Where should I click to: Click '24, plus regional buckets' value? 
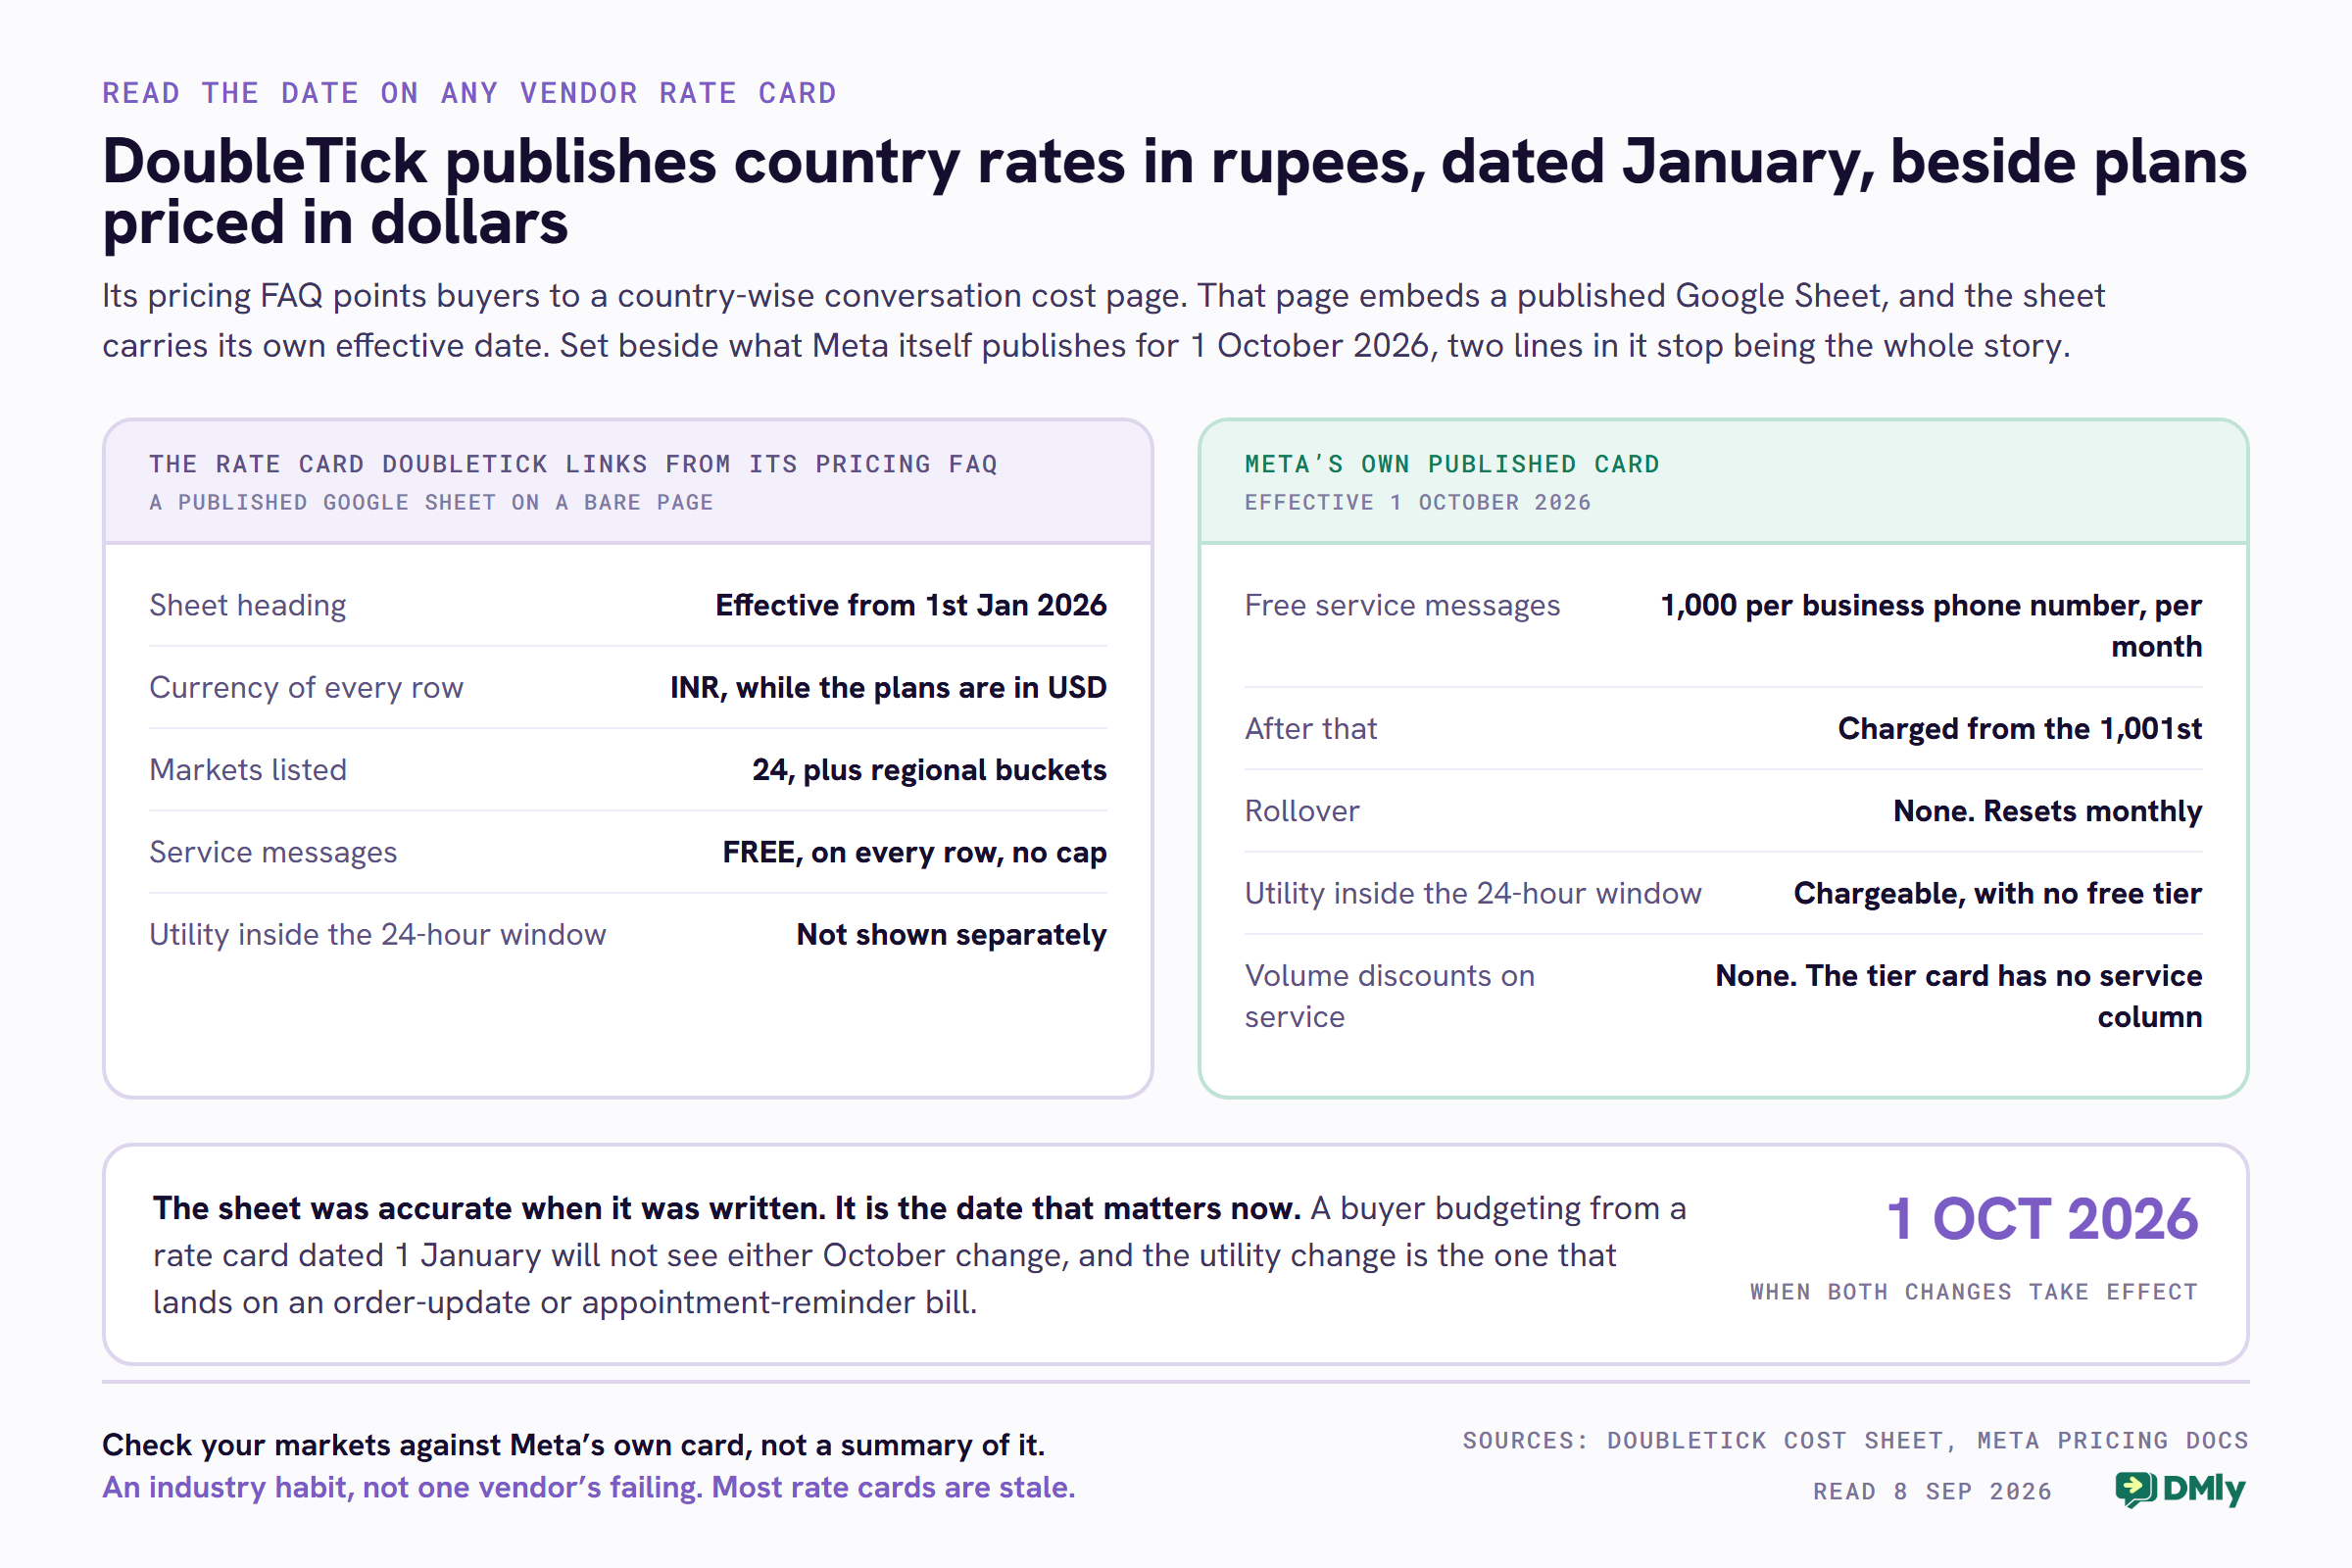point(929,770)
